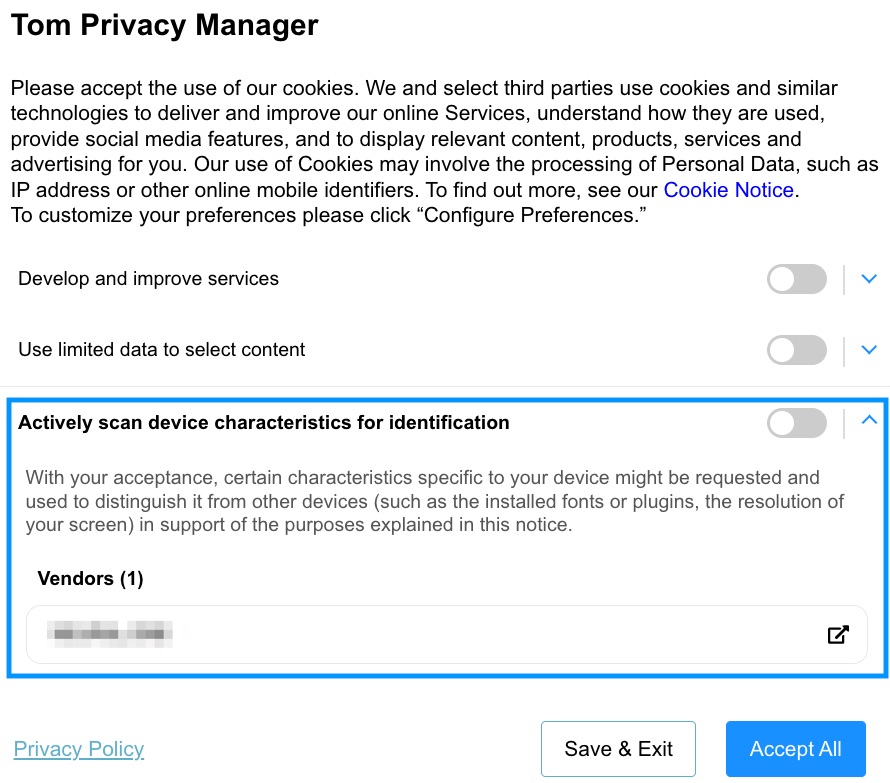Expand the Develop and improve services chevron

click(869, 279)
